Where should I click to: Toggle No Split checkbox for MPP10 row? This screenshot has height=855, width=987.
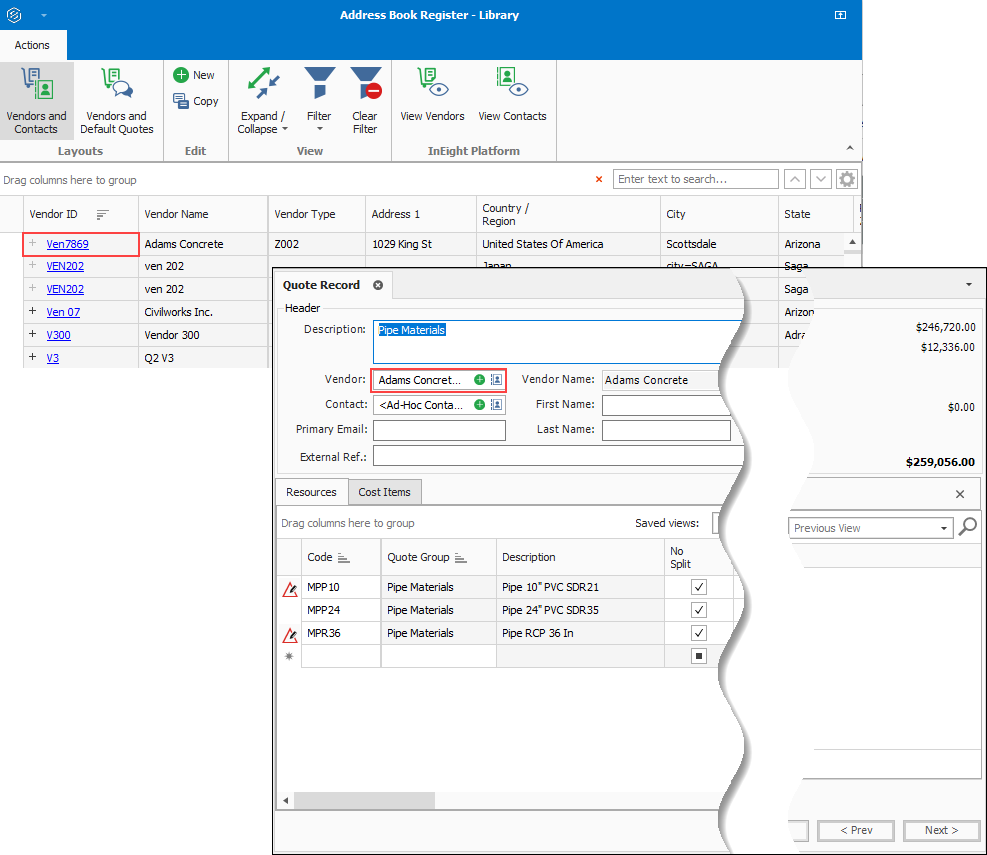point(699,587)
